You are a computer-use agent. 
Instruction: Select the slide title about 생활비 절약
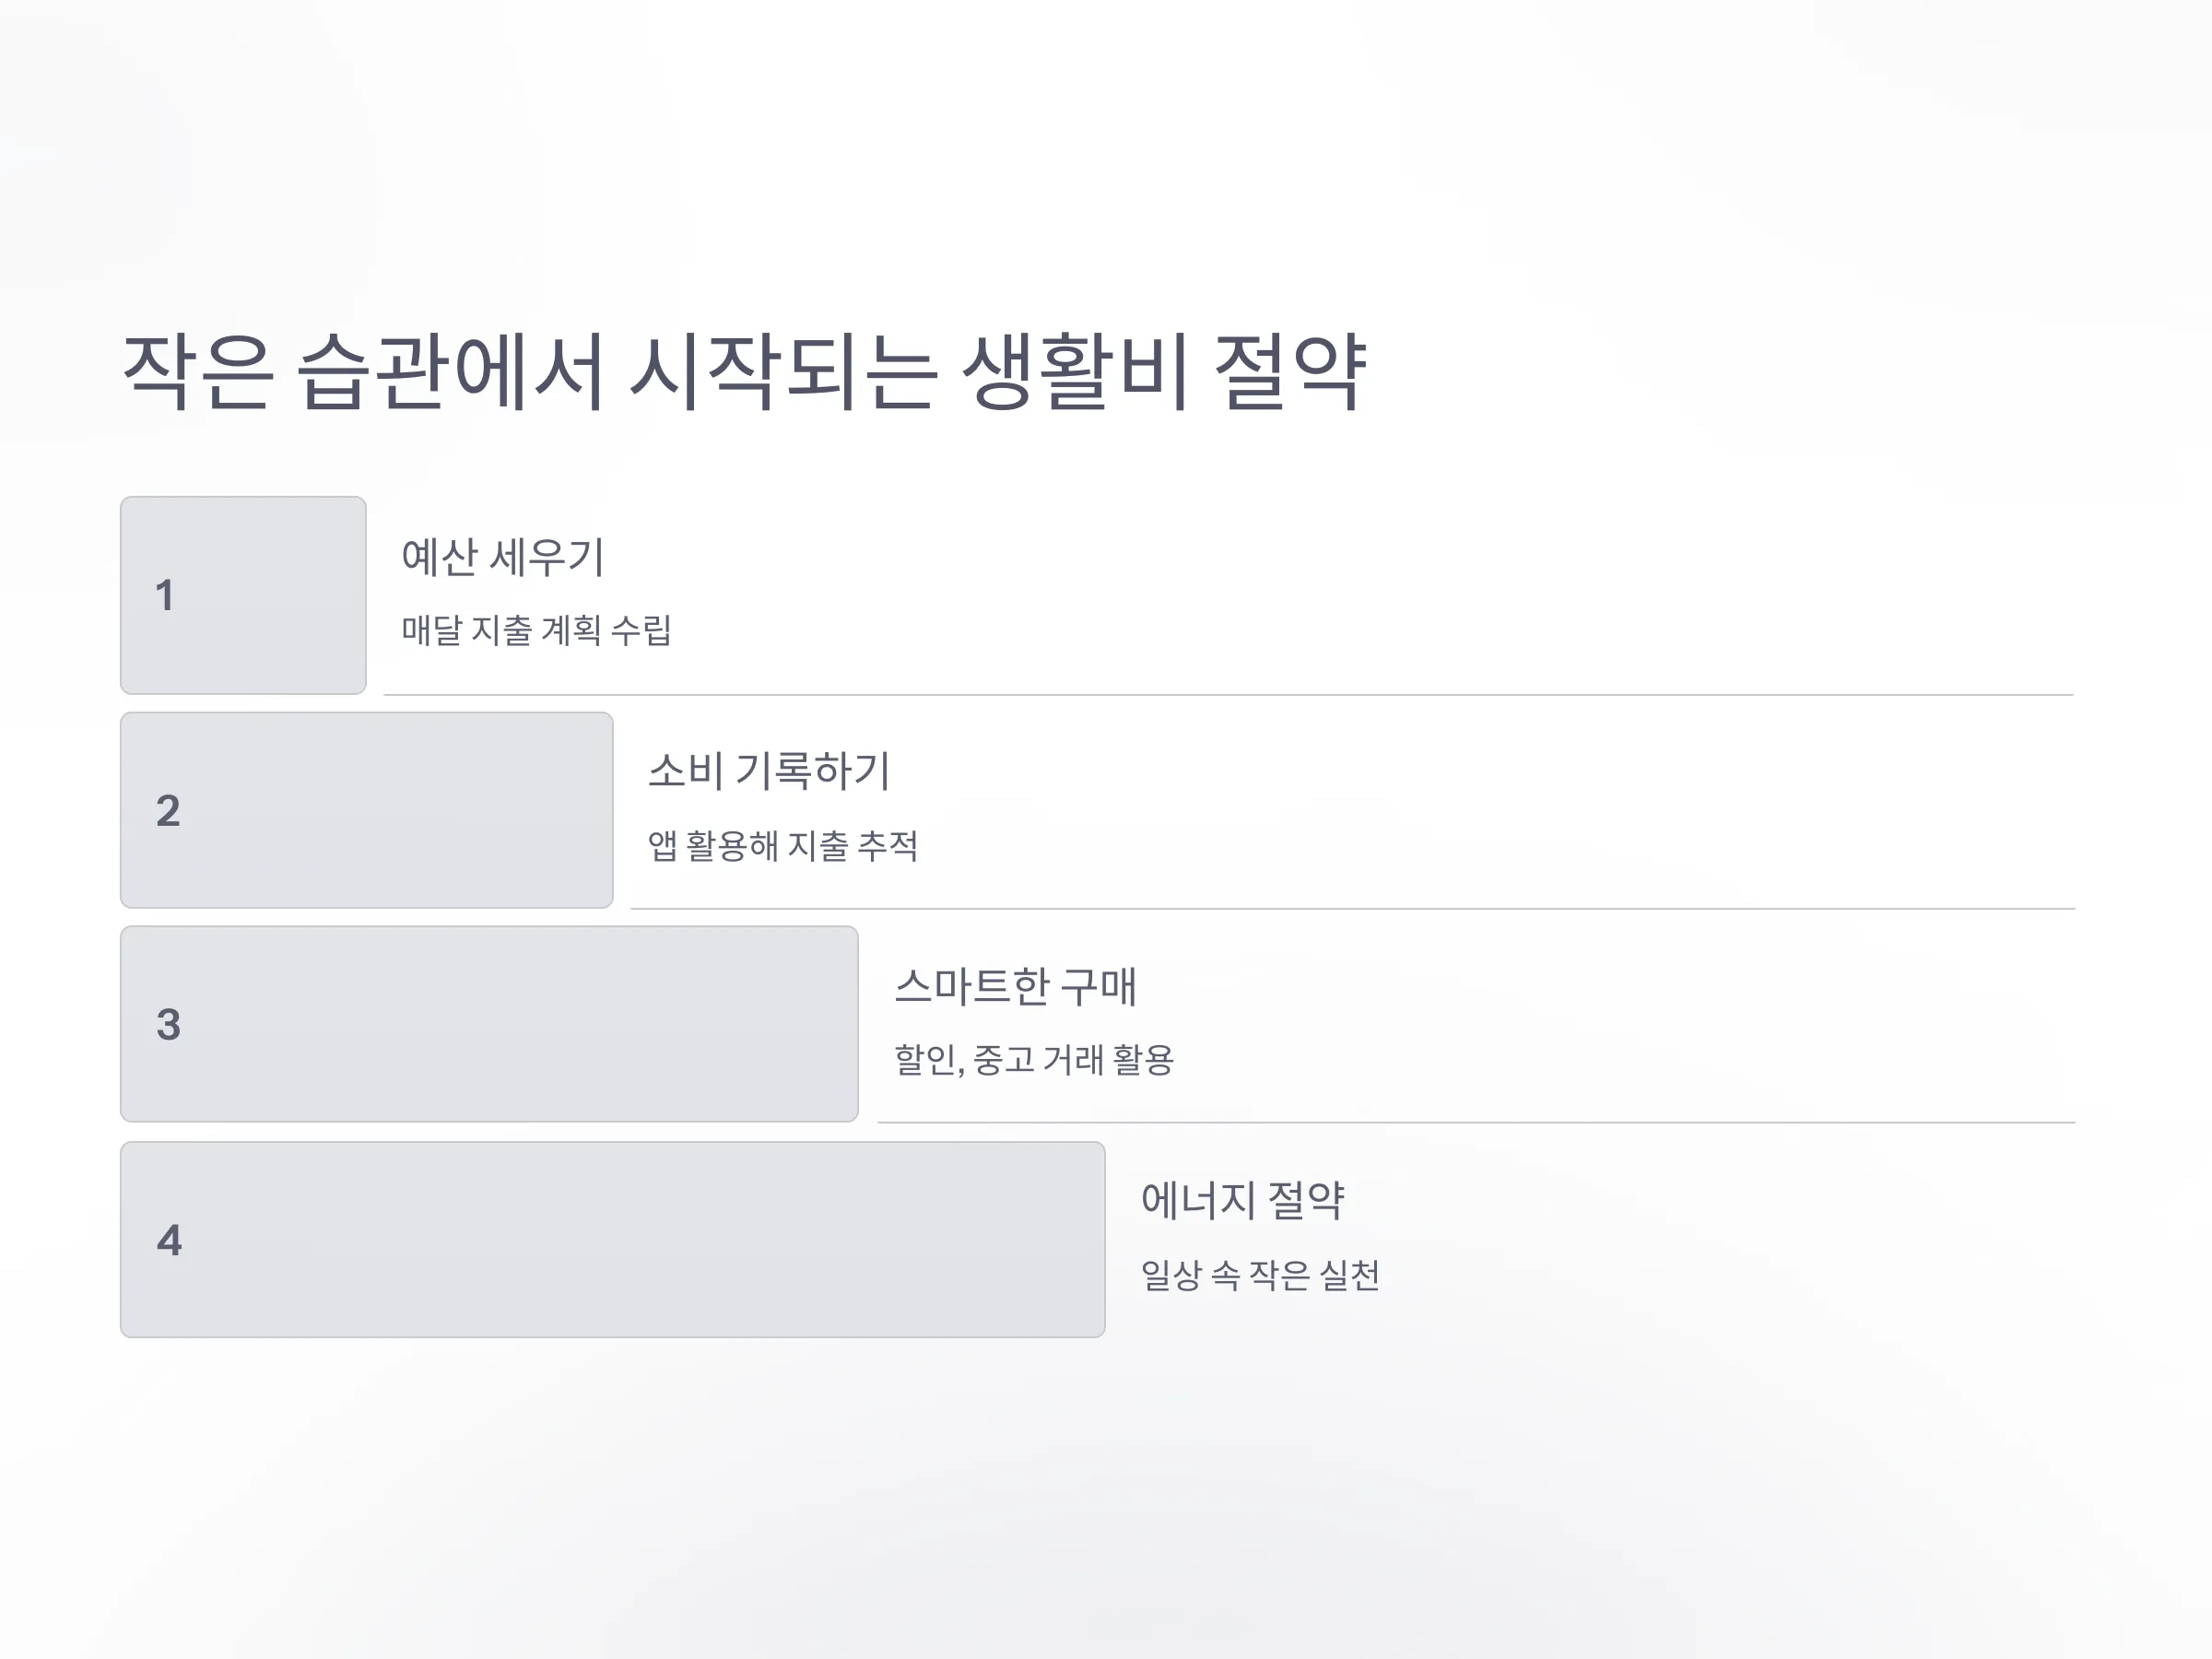tap(744, 372)
